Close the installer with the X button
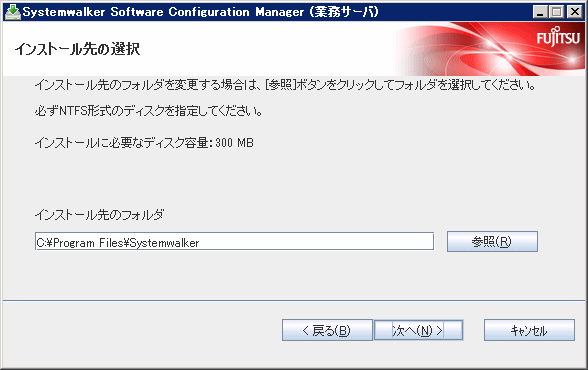 (x=574, y=12)
